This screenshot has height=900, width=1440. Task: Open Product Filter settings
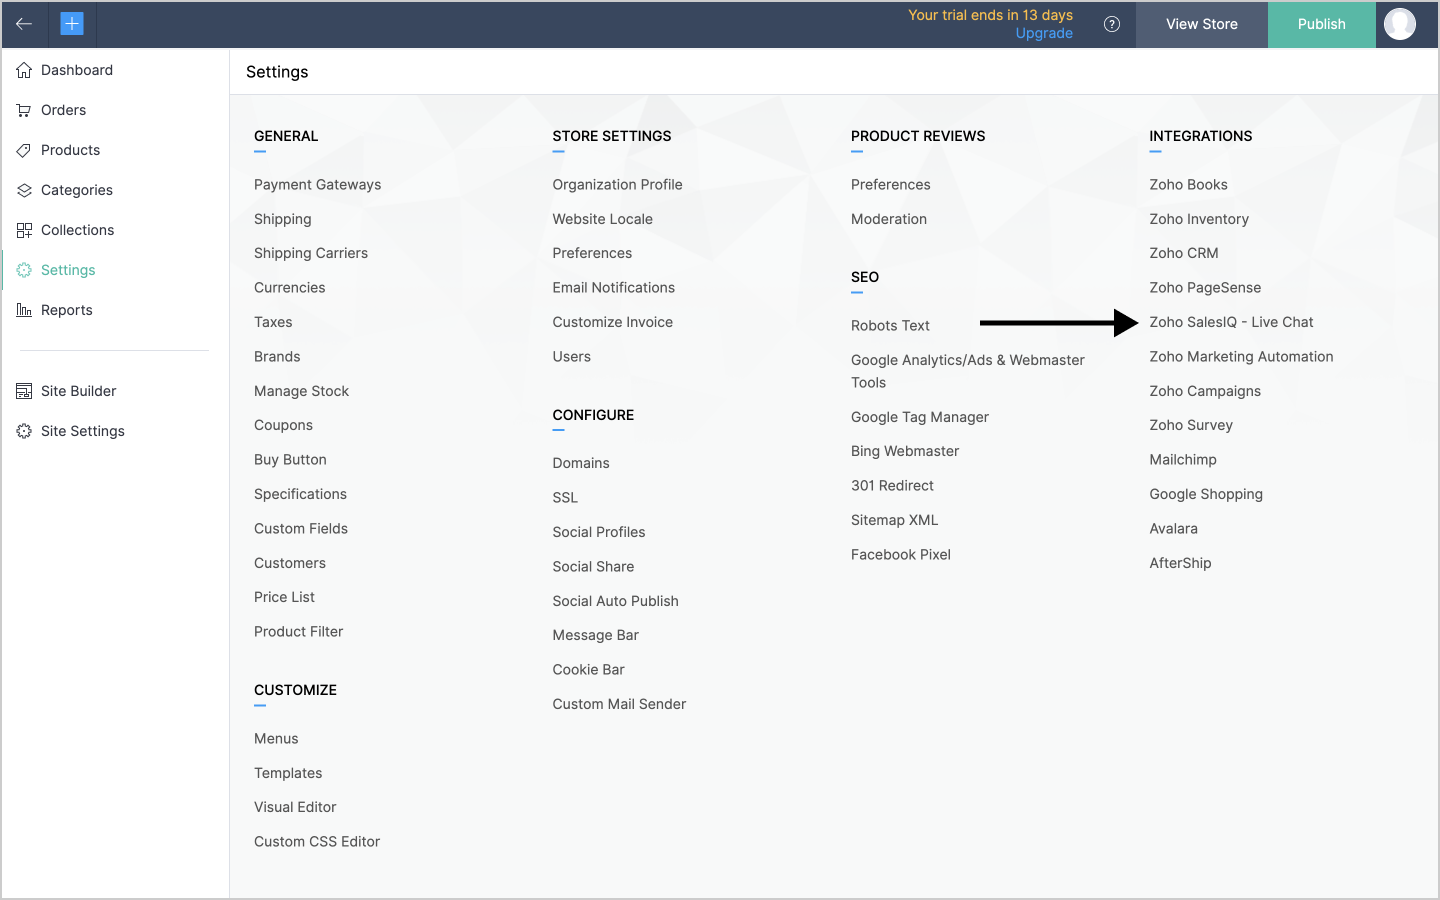298,632
